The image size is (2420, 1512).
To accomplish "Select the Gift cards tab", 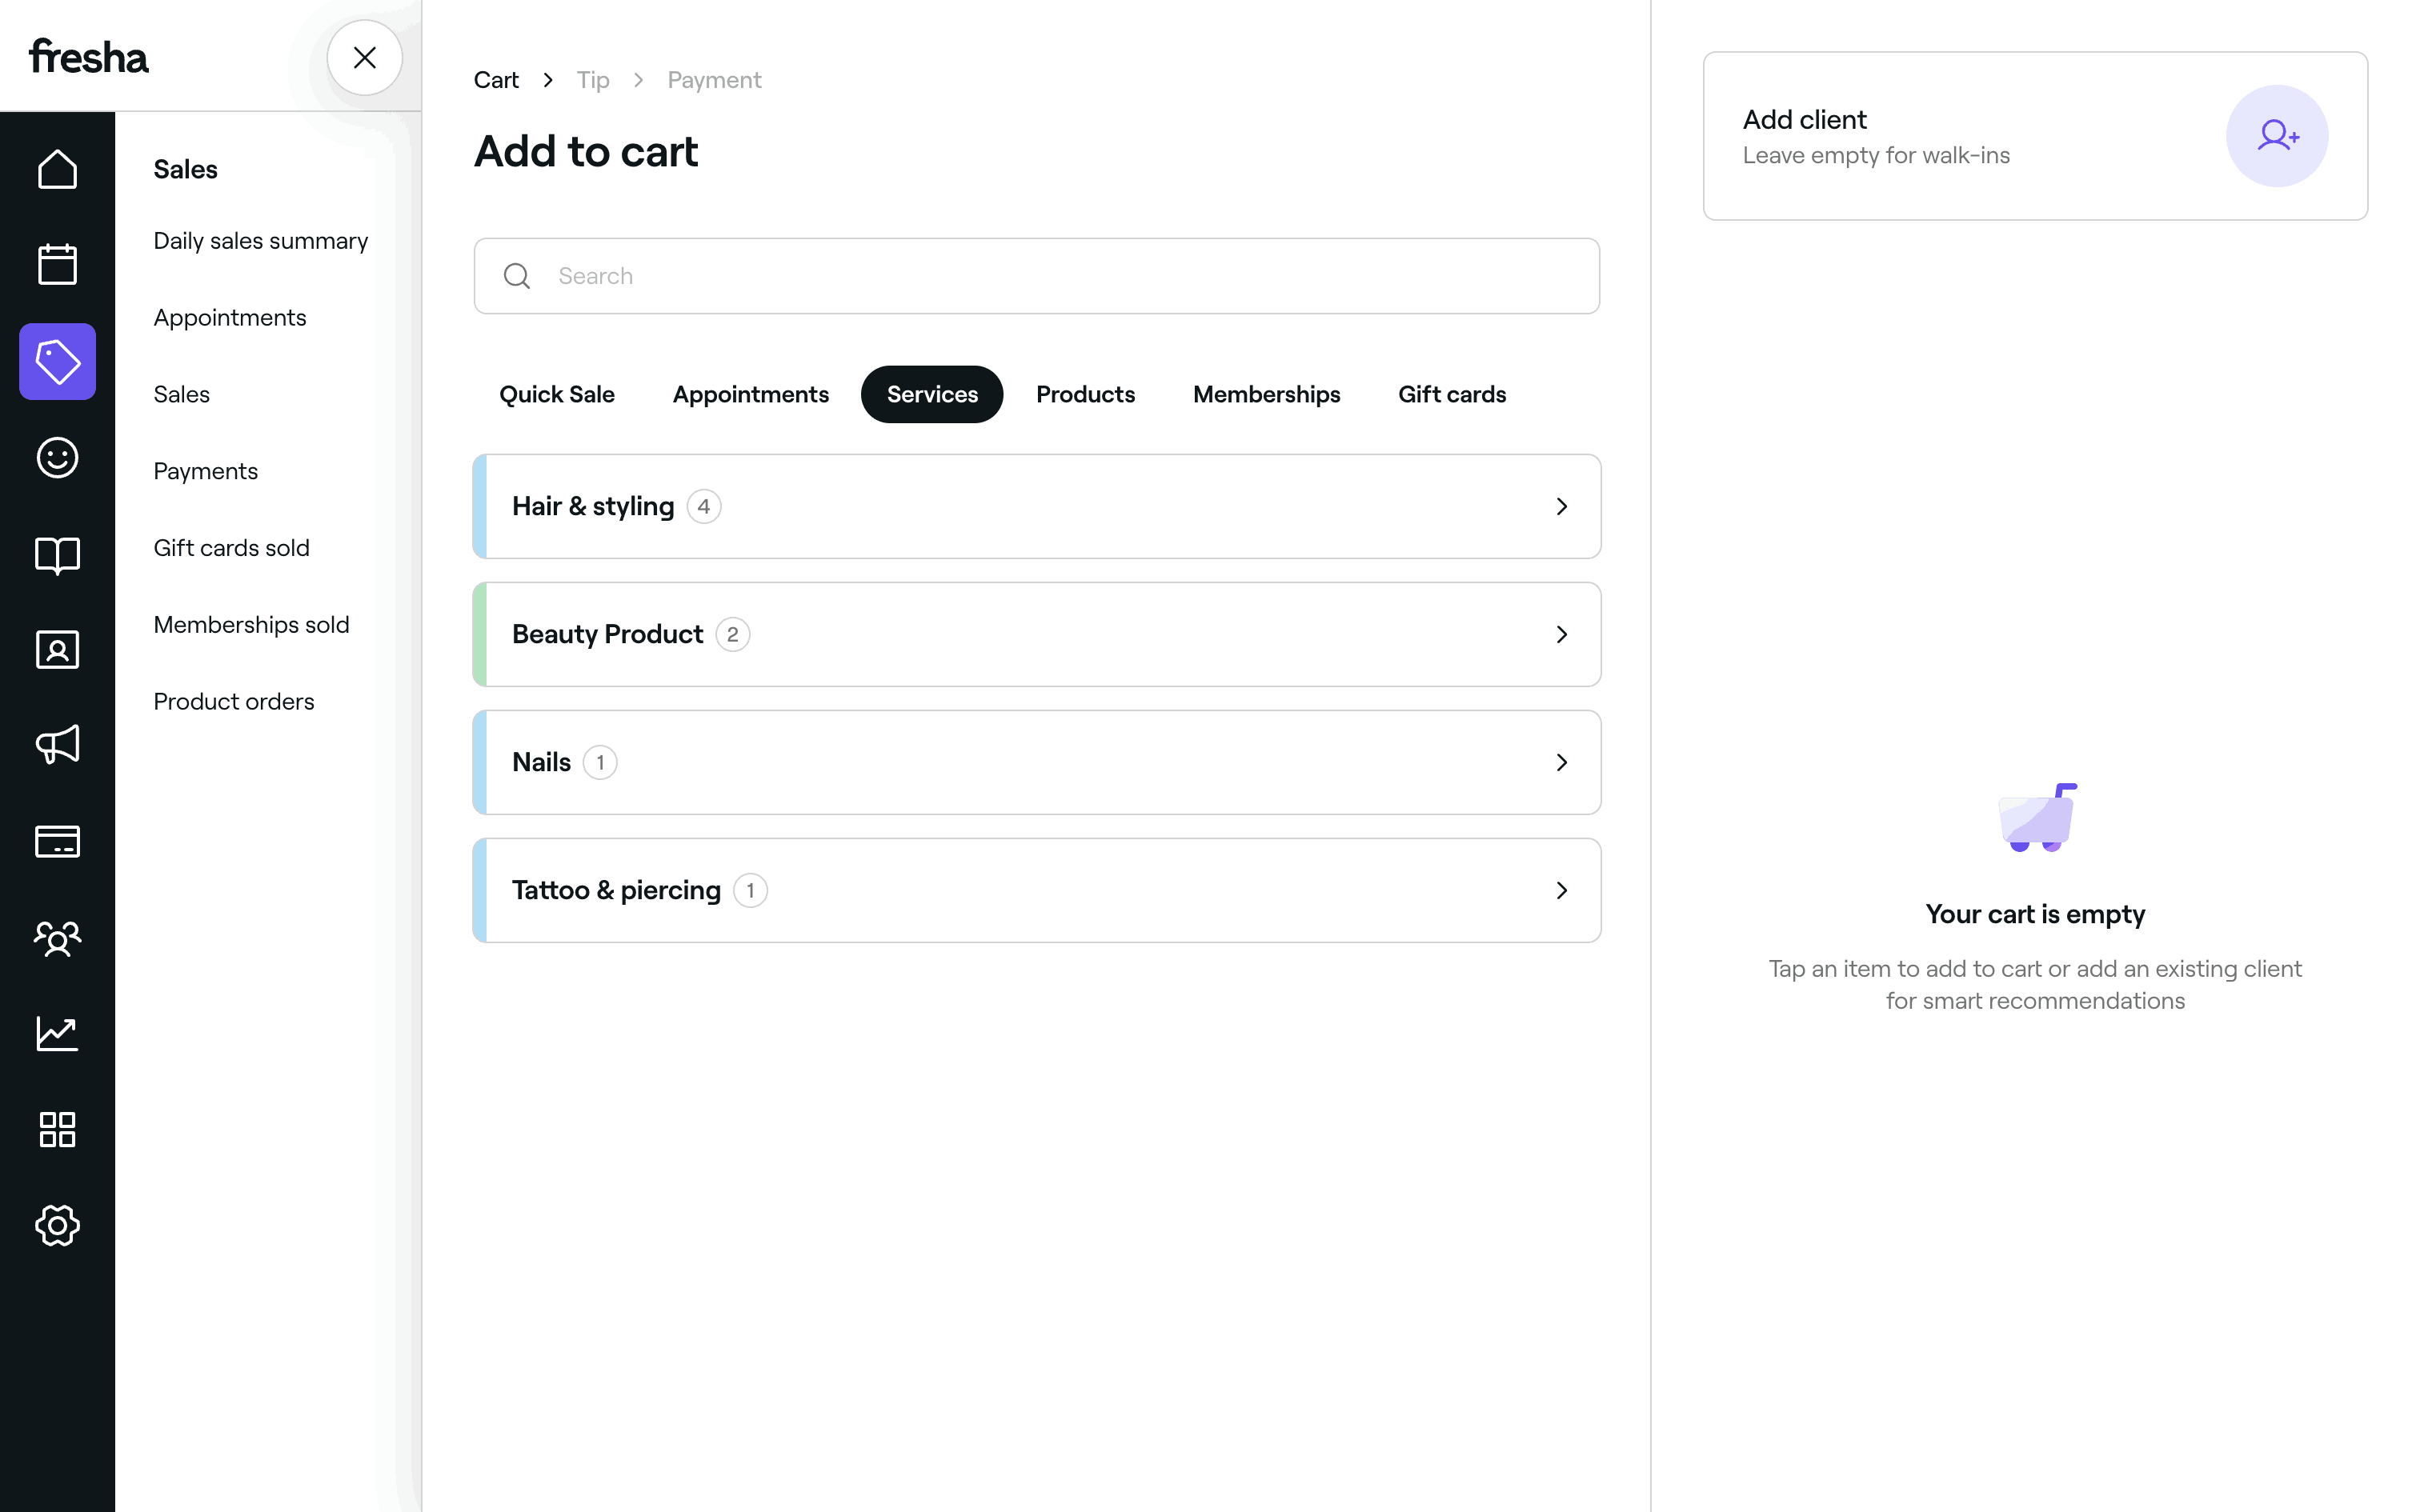I will pyautogui.click(x=1451, y=394).
